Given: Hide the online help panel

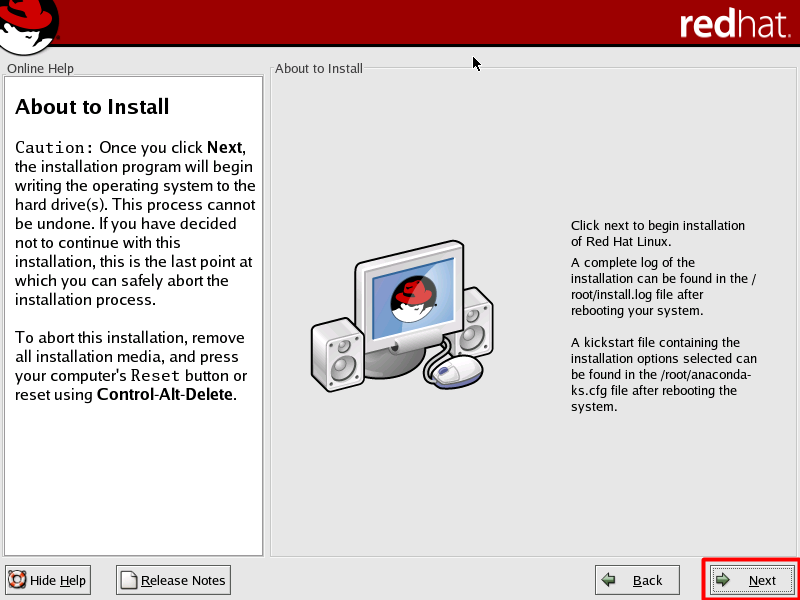Looking at the screenshot, I should click(47, 580).
